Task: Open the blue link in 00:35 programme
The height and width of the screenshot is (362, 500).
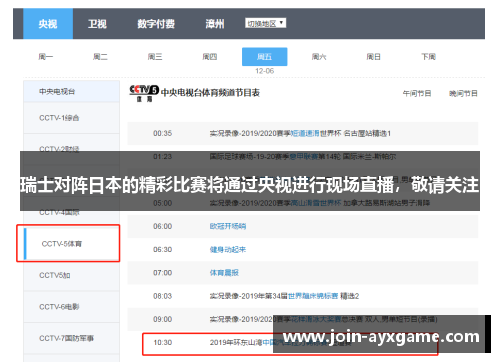Action: (305, 133)
